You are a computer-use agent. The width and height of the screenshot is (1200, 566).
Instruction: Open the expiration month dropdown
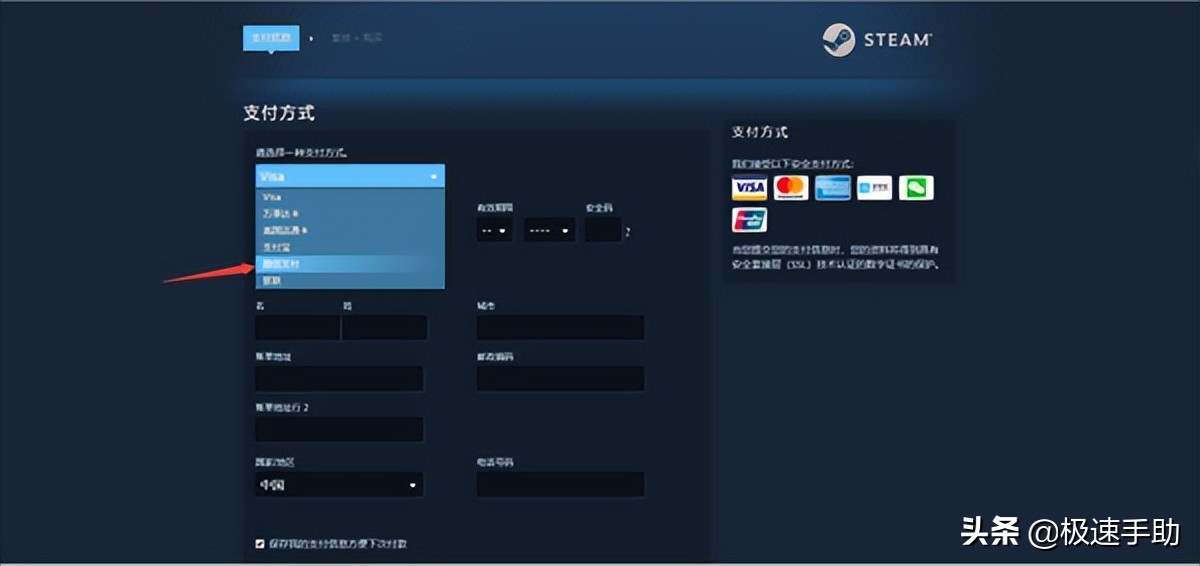click(494, 230)
